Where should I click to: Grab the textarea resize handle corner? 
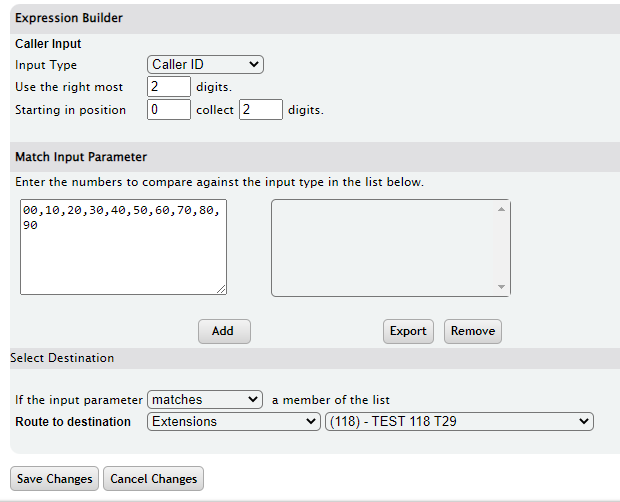(222, 290)
